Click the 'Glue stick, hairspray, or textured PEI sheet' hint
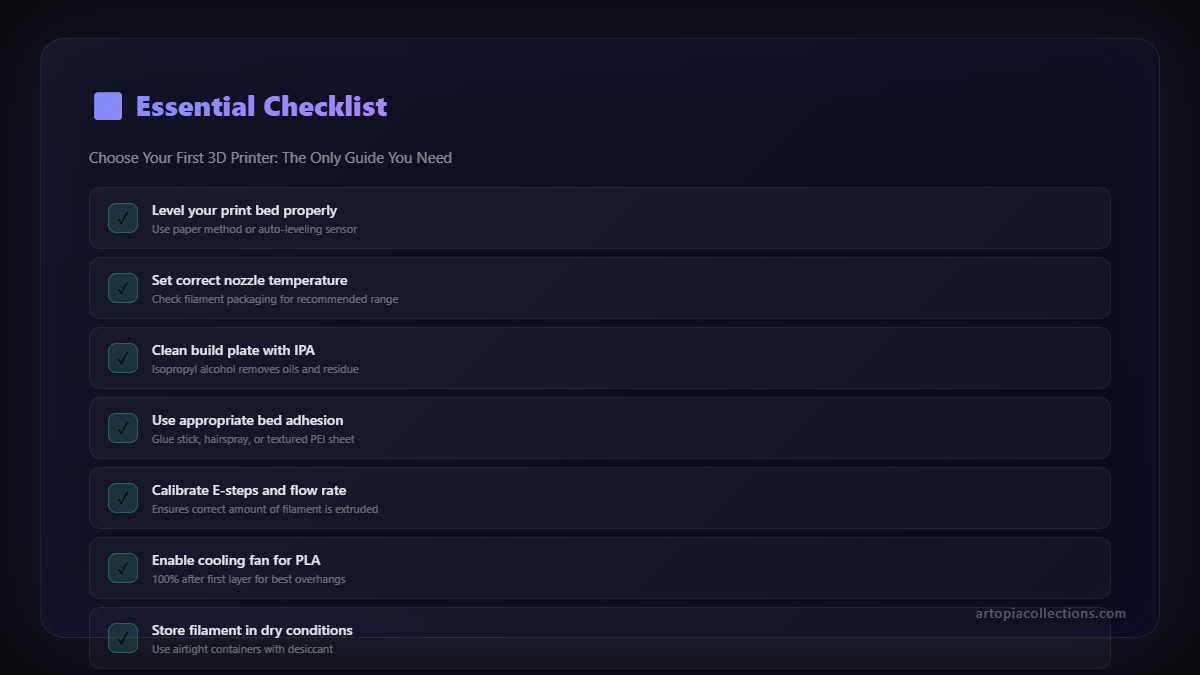Screen dimensions: 1200x675 [253, 439]
